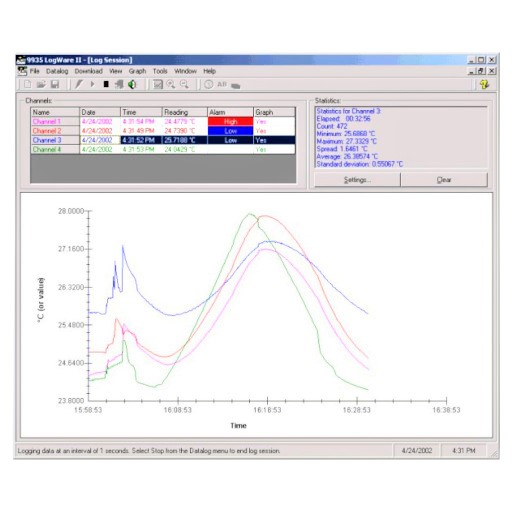512x512 pixels.
Task: Click the New file toolbar icon
Action: pos(28,84)
